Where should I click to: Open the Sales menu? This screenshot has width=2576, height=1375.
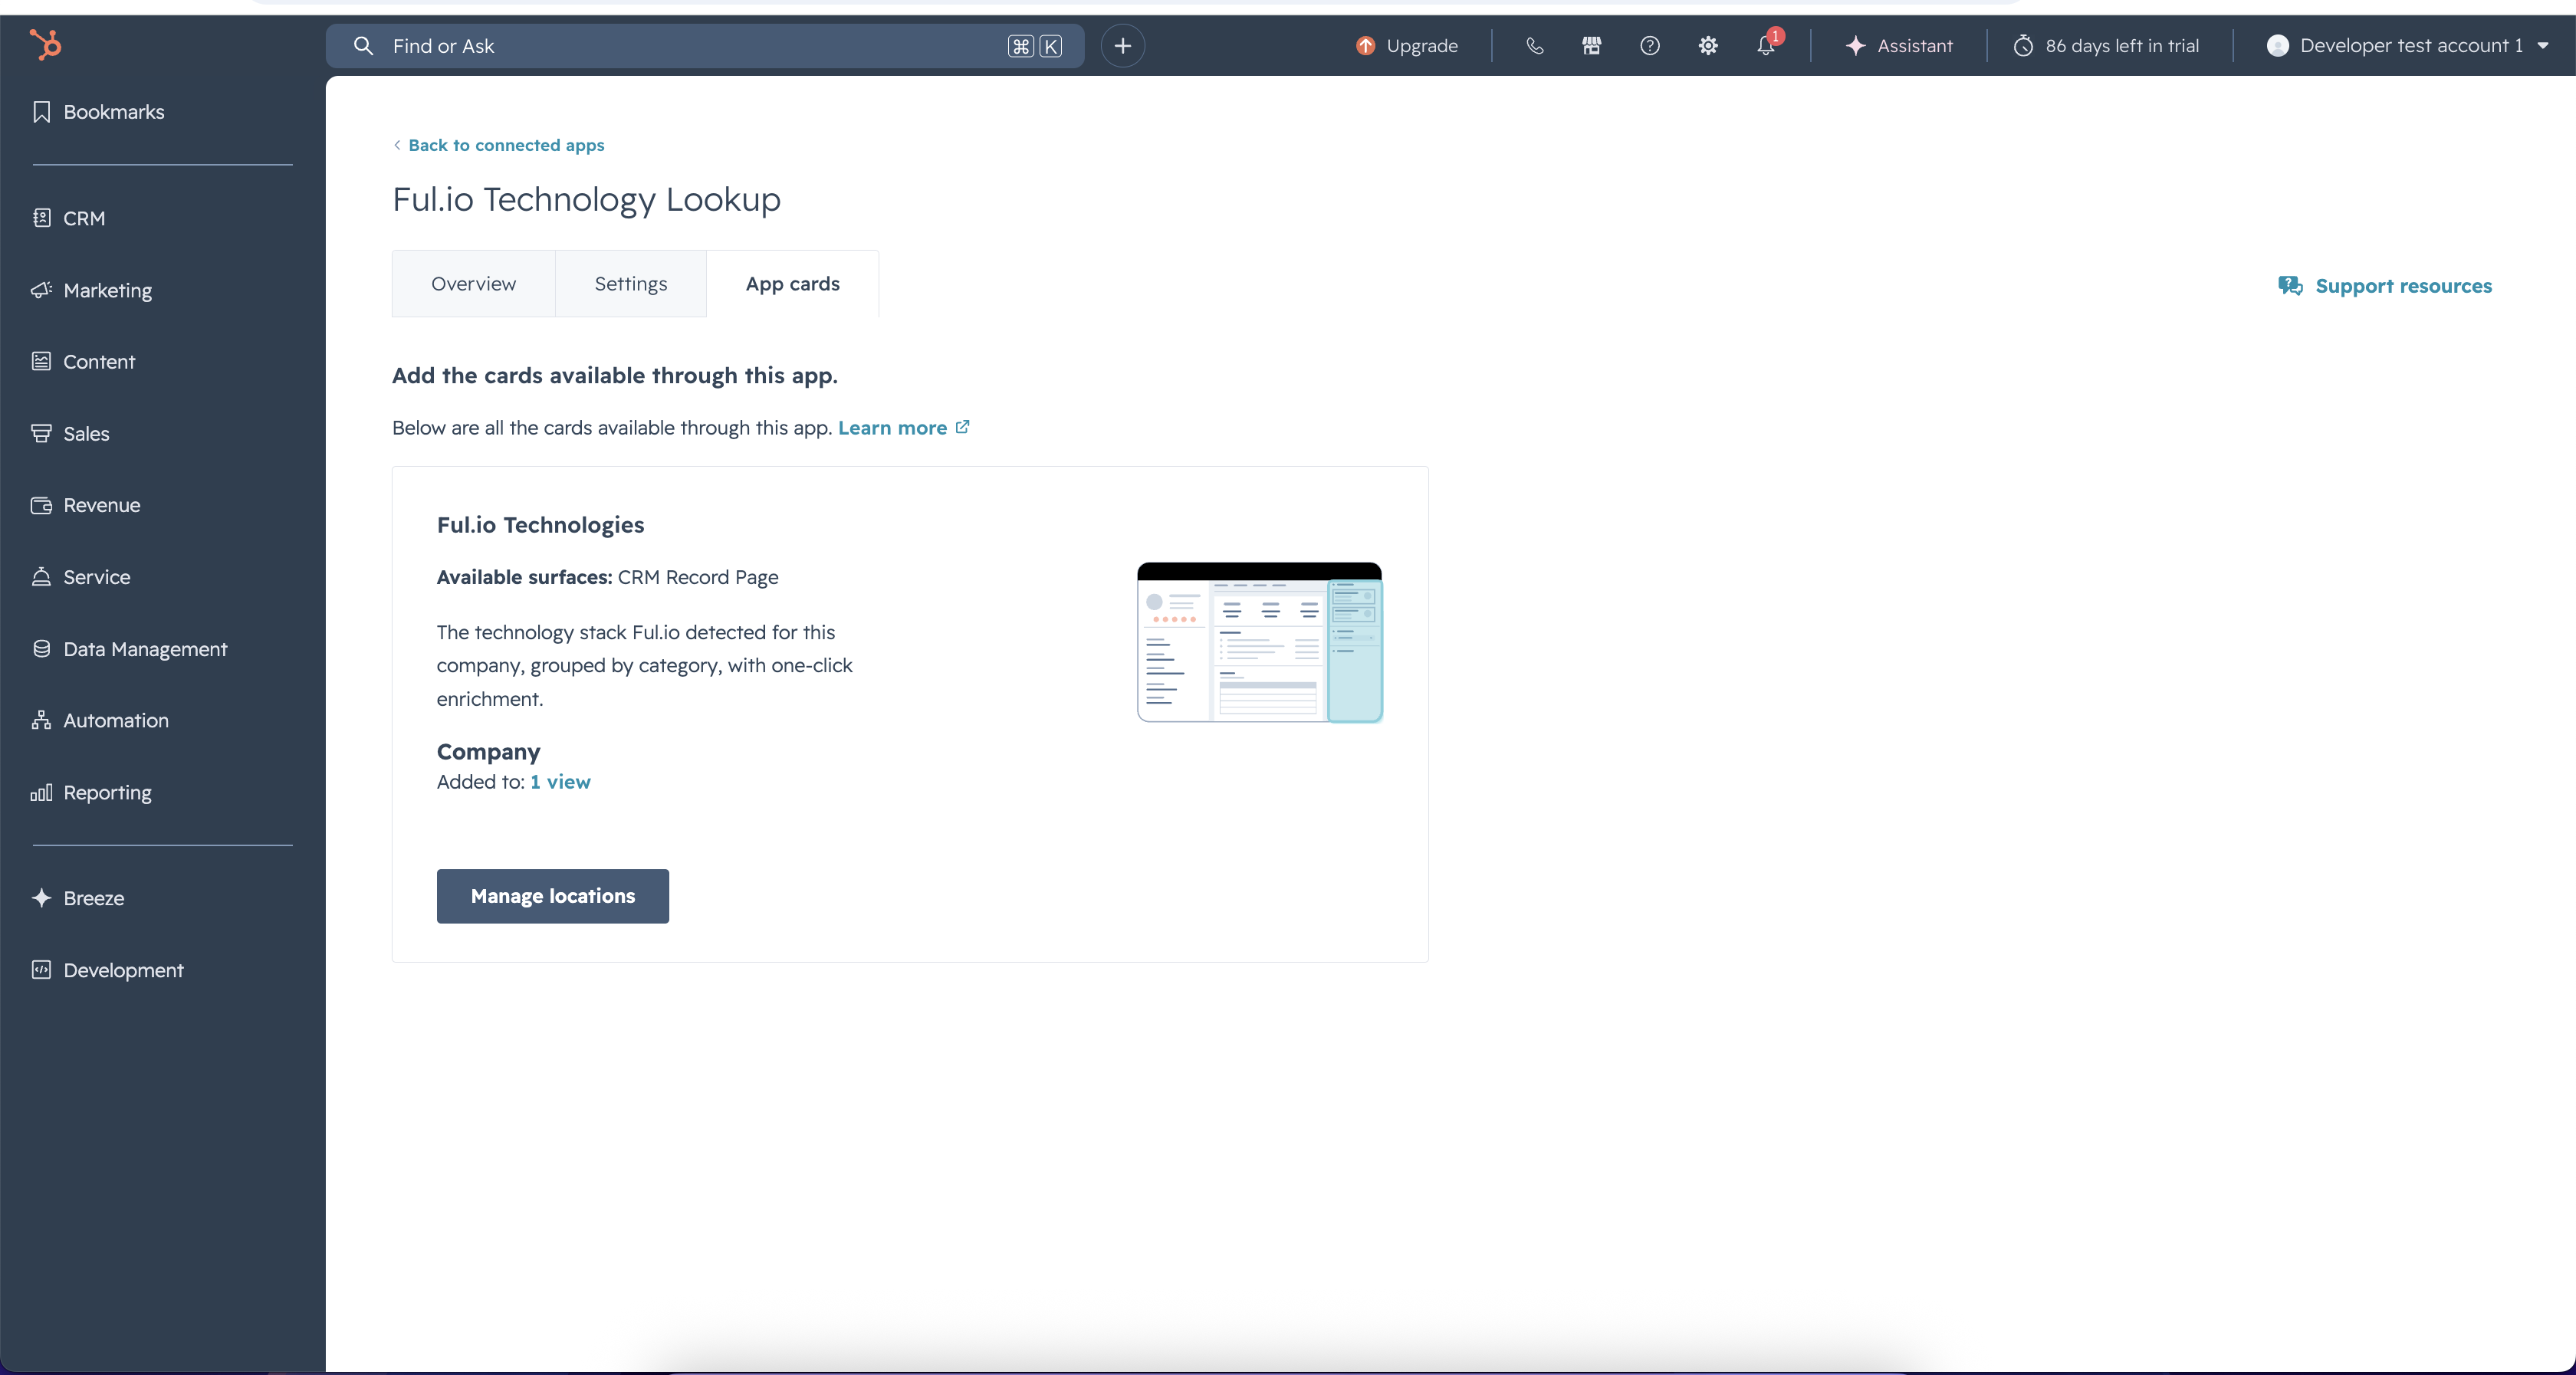click(70, 434)
